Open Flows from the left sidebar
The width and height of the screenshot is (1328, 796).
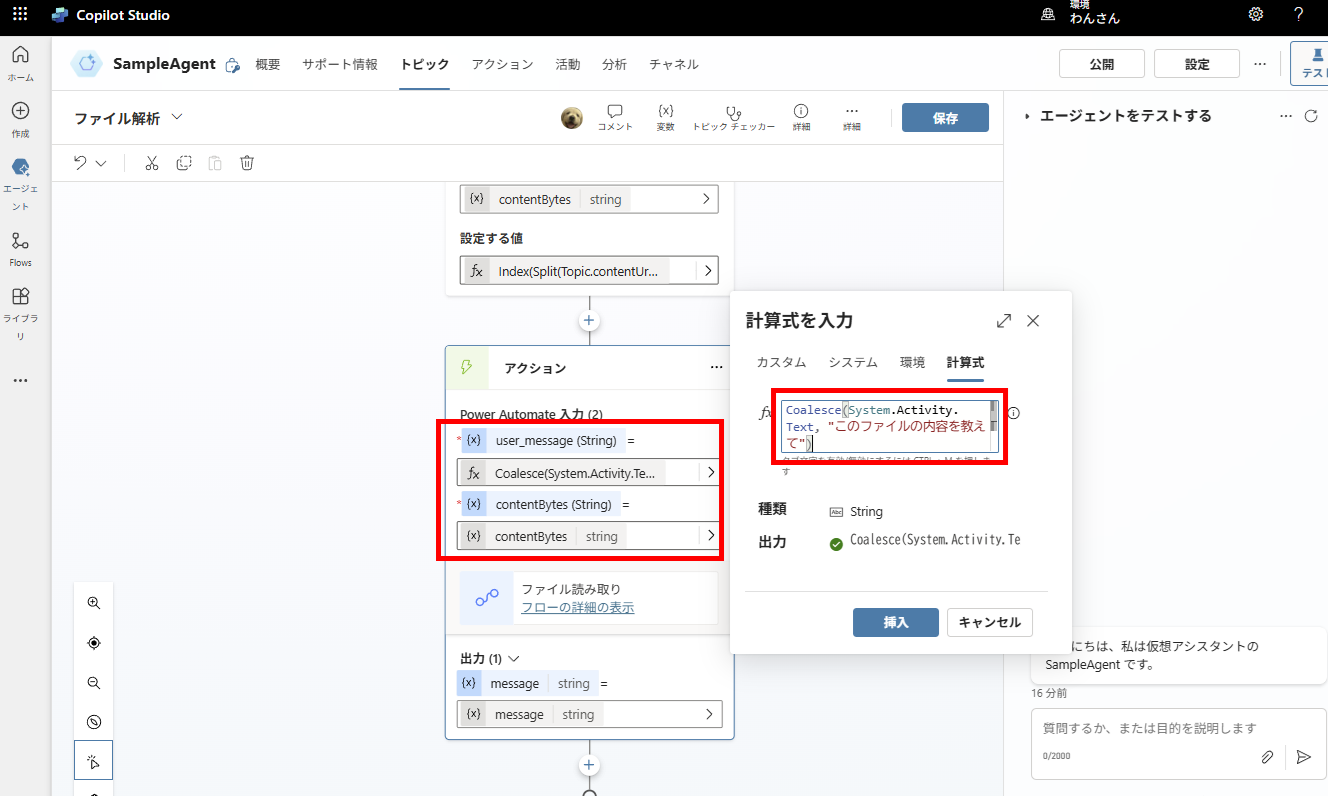coord(20,247)
